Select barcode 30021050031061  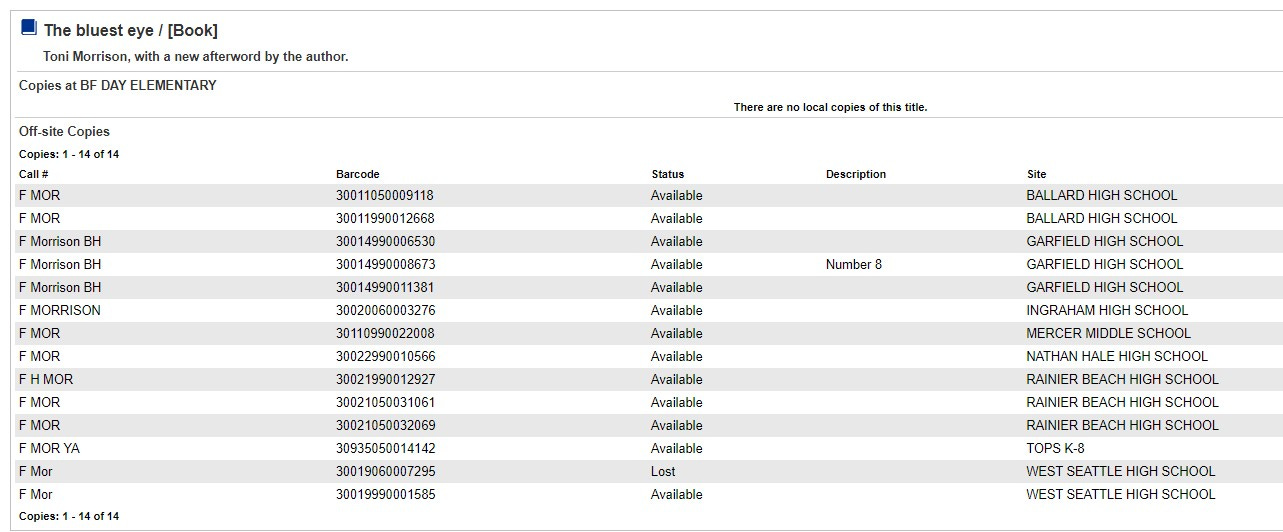(x=385, y=403)
